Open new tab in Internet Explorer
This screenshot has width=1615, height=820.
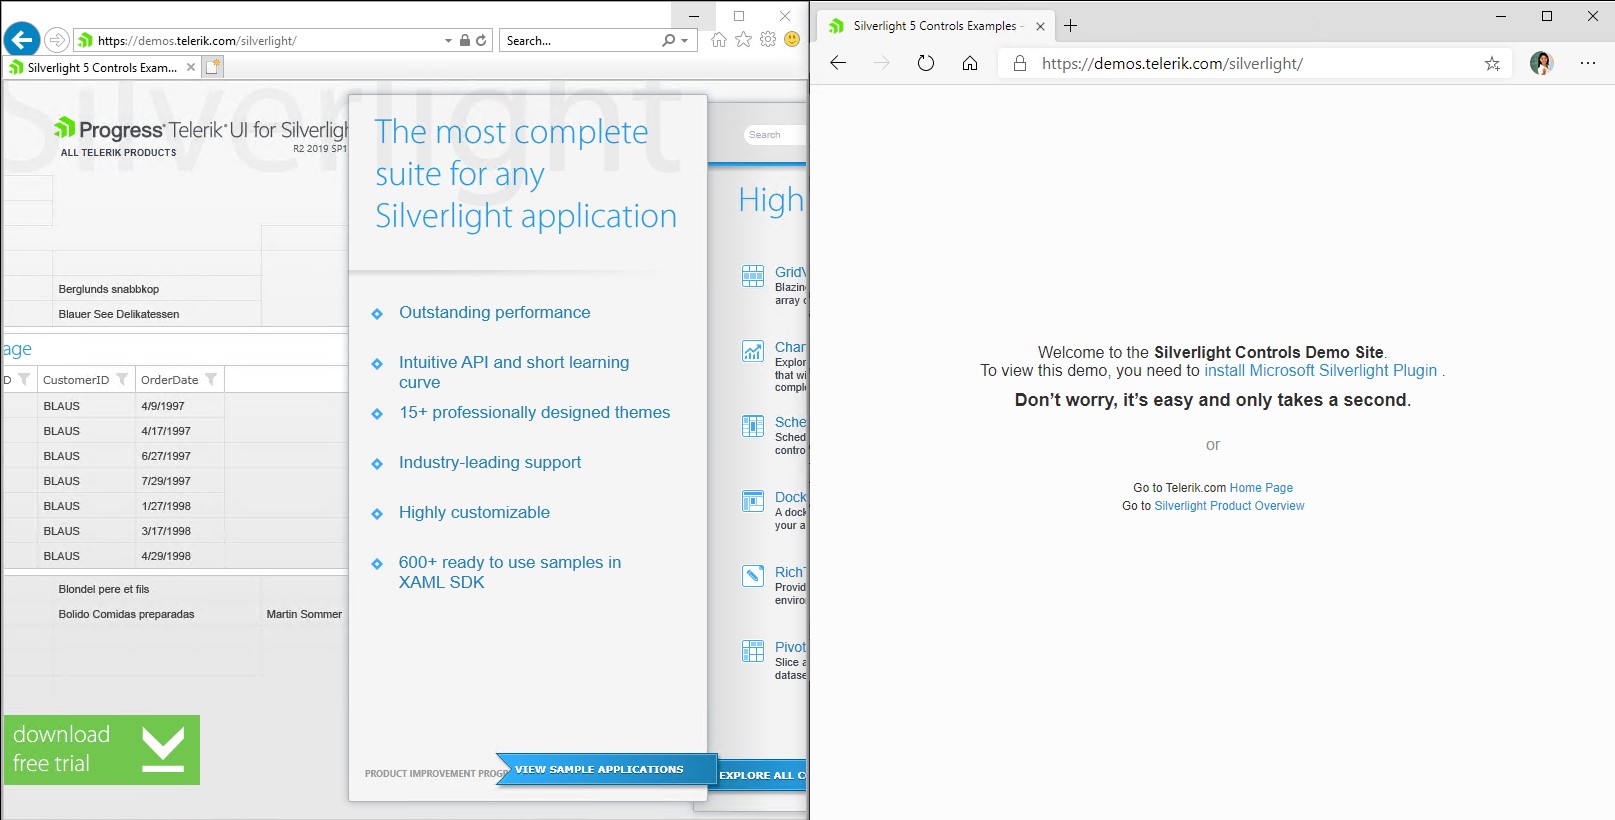[x=213, y=67]
